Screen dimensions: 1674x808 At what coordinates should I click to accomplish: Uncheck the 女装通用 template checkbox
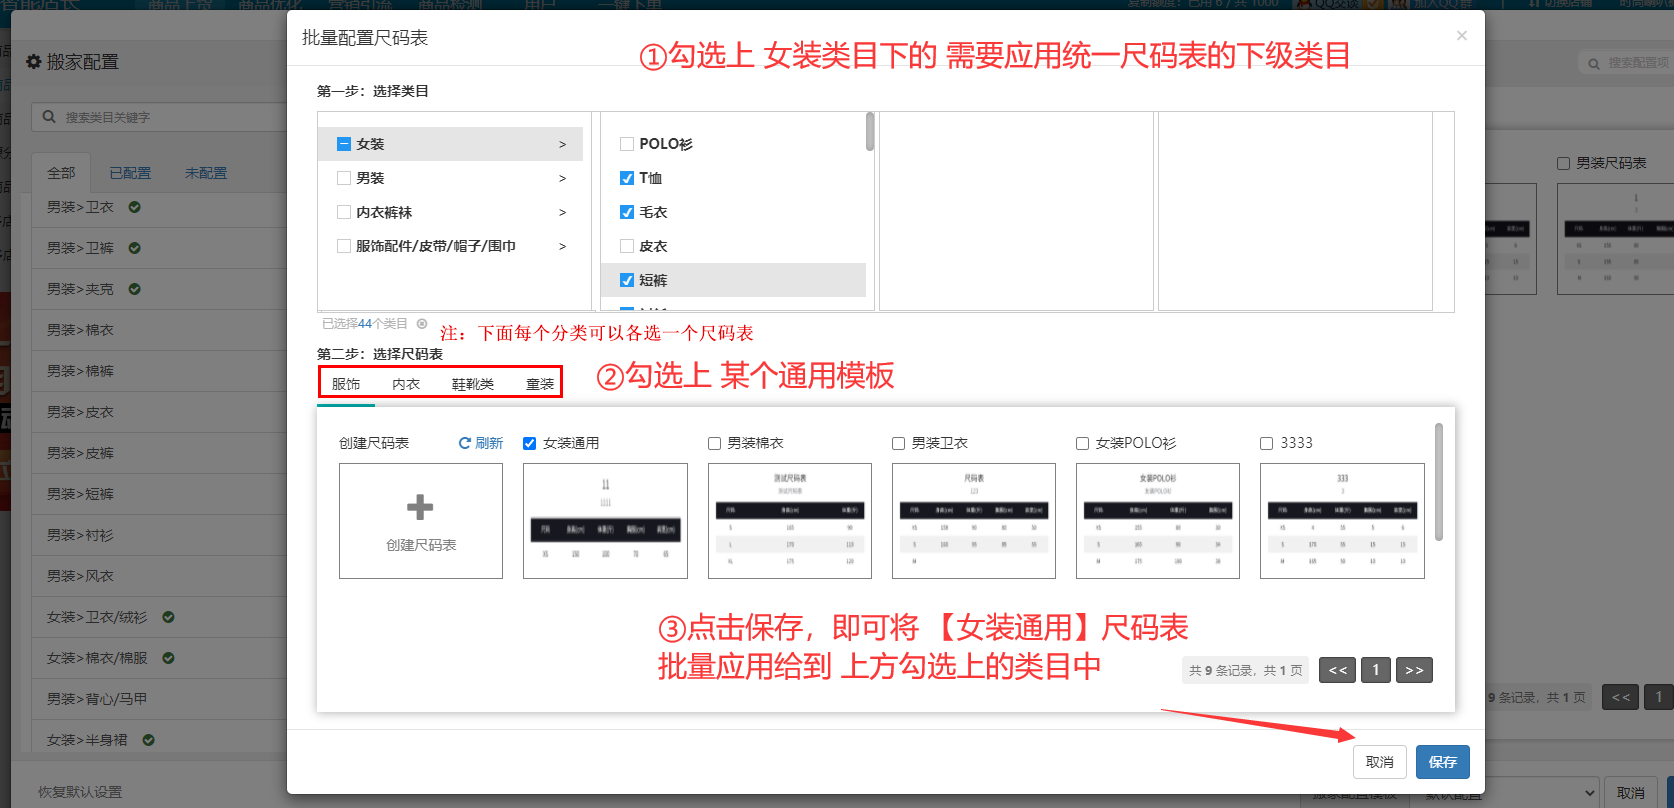click(x=530, y=443)
